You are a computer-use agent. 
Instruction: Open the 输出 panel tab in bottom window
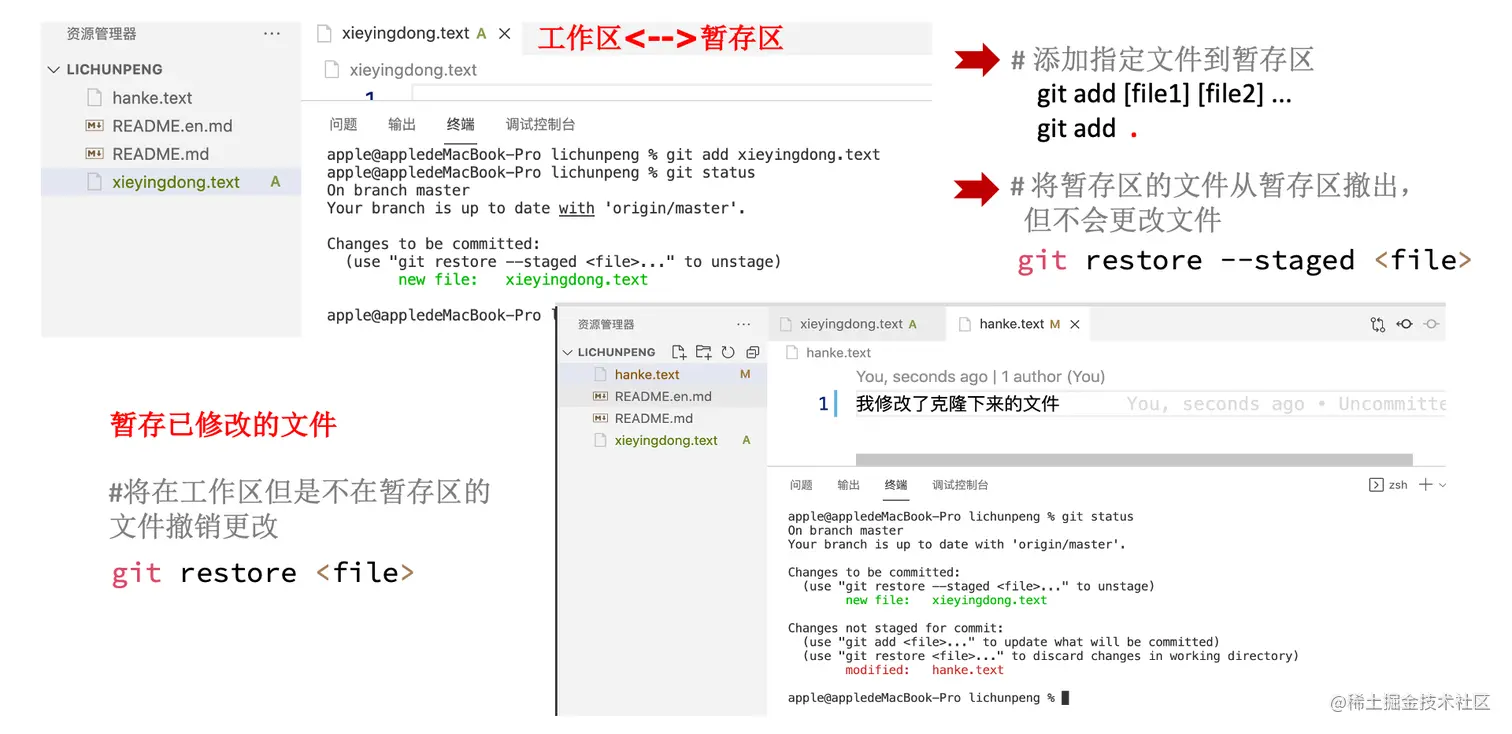click(849, 485)
